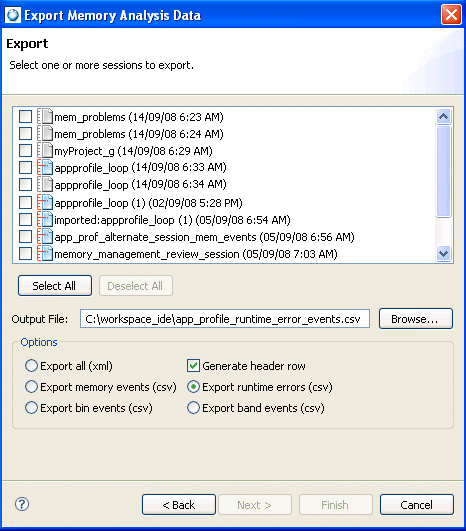Select Export memory events (csv)

[x=31, y=387]
